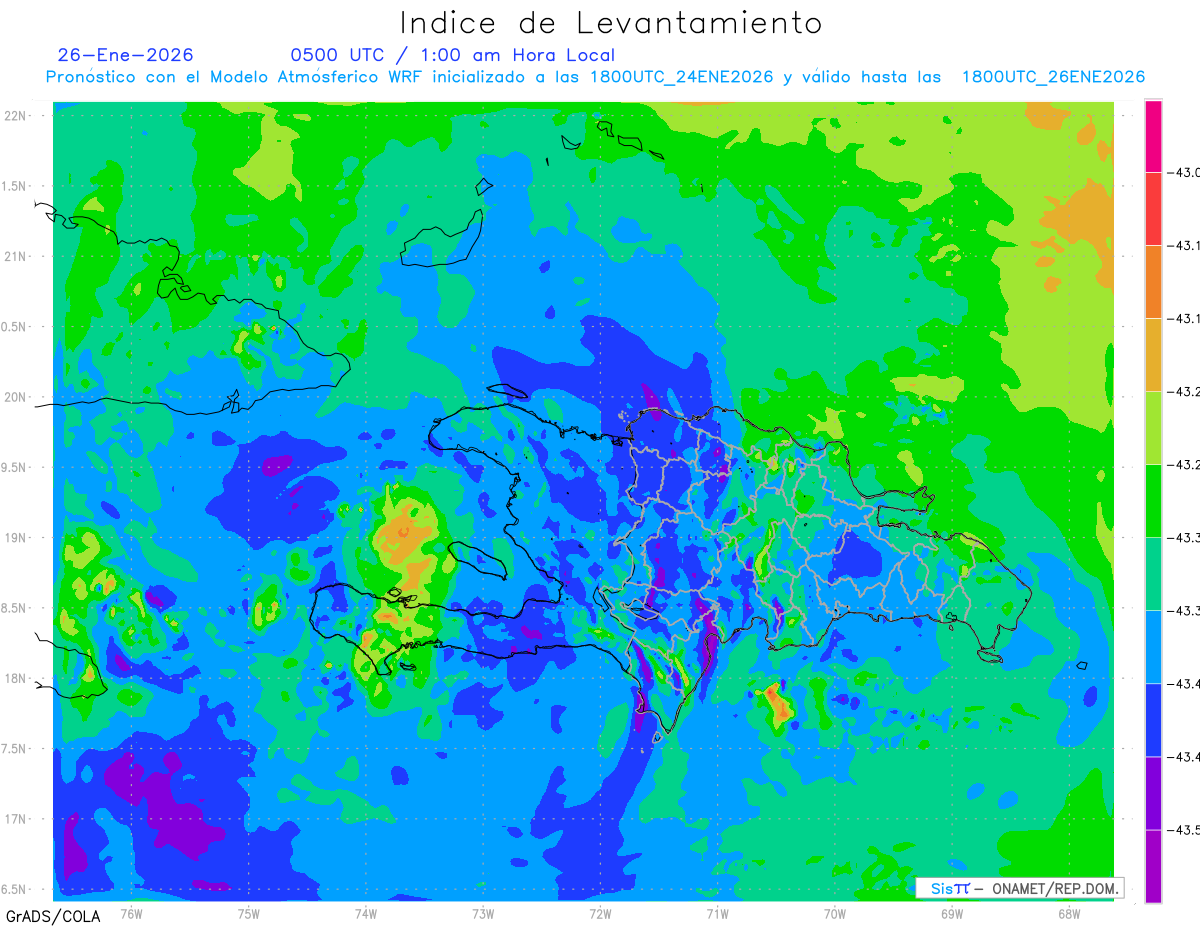This screenshot has height=927, width=1200.
Task: Click the '22N' latitude label
Action: click(16, 115)
